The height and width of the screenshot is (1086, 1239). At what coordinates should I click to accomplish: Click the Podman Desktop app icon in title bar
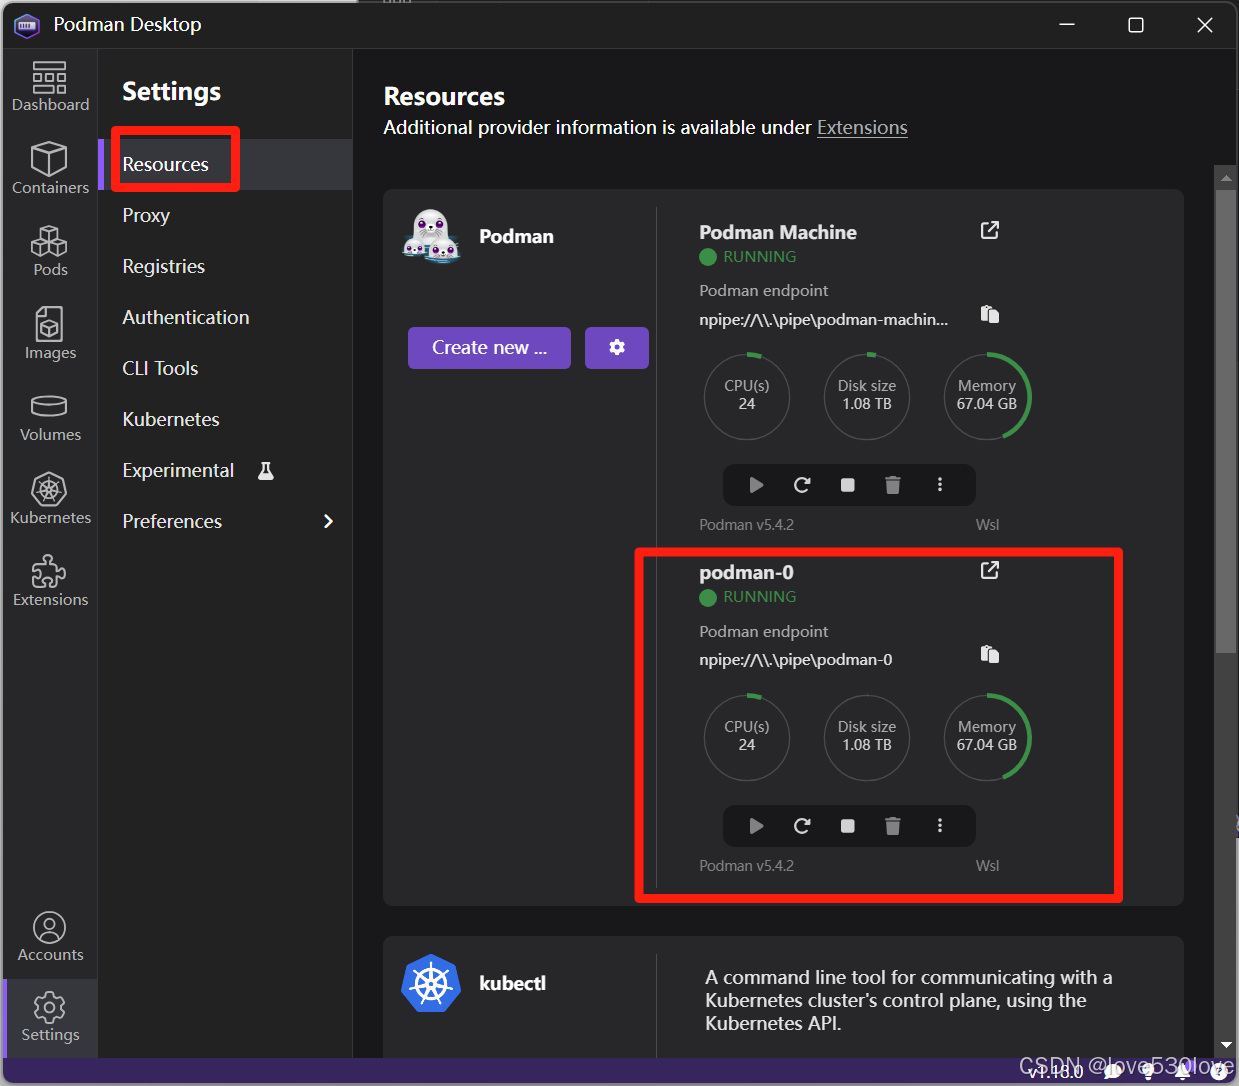(27, 24)
